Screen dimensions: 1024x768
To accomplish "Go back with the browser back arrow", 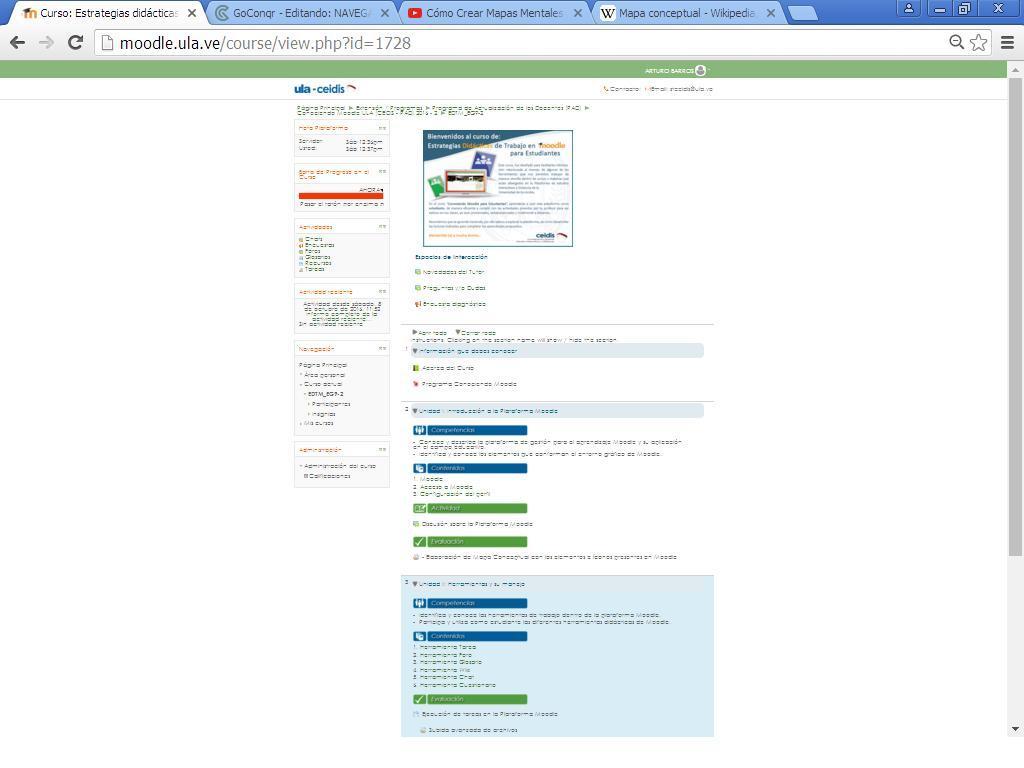I will coord(18,42).
